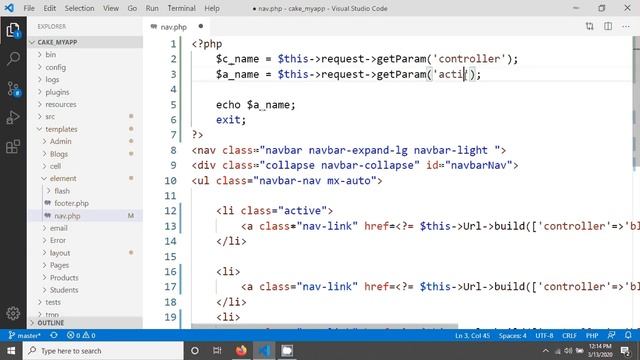This screenshot has width=640, height=360.
Task: Open the notifications bell in the status bar
Action: pos(628,335)
